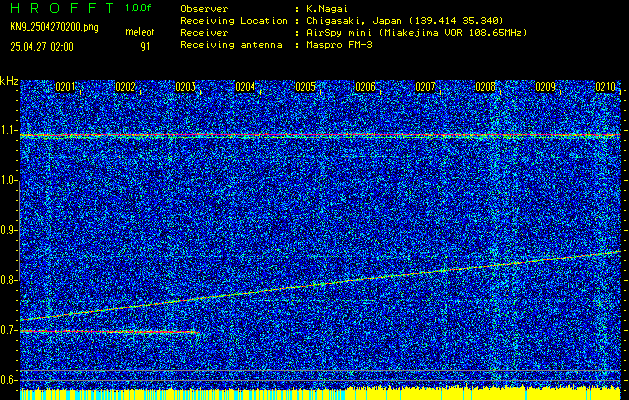Viewport: 629px width, 400px height.
Task: Click the Observer field label
Action: (204, 9)
